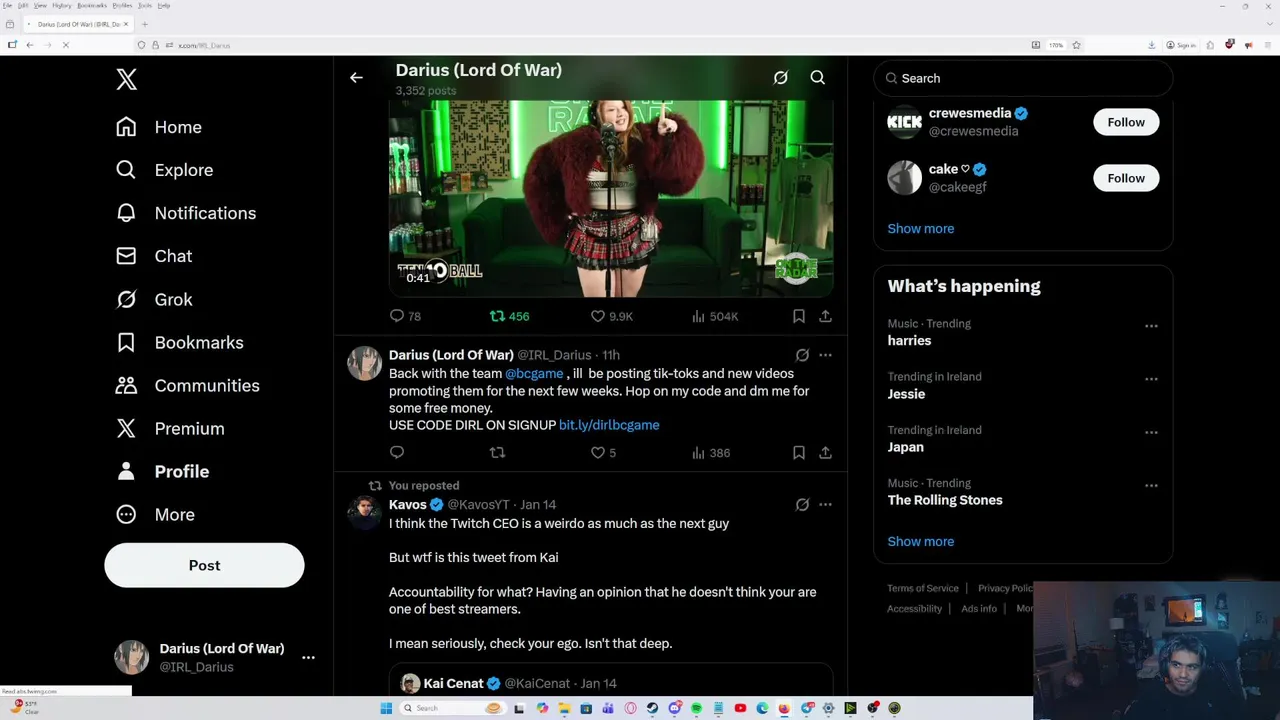The height and width of the screenshot is (720, 1280).
Task: Open Spotify from the taskbar
Action: click(x=696, y=708)
